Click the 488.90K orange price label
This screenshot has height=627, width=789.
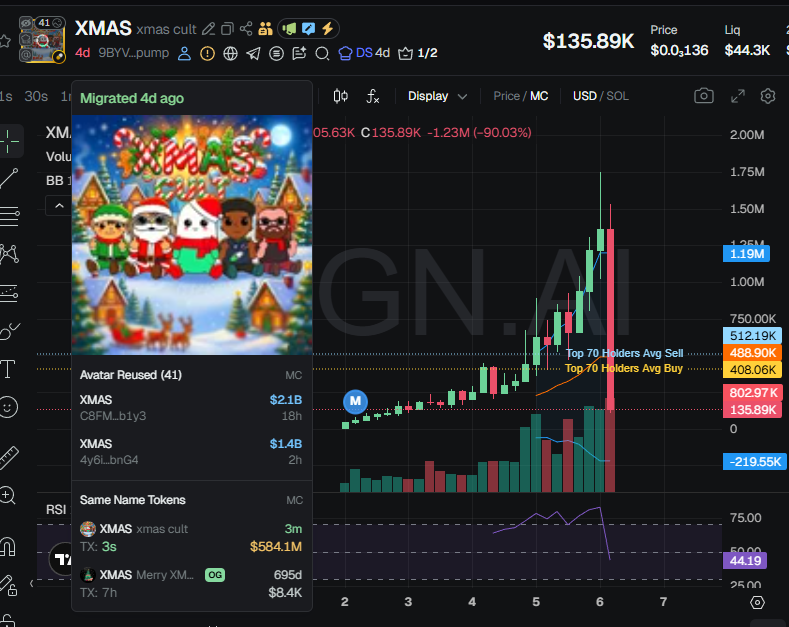[x=752, y=352]
